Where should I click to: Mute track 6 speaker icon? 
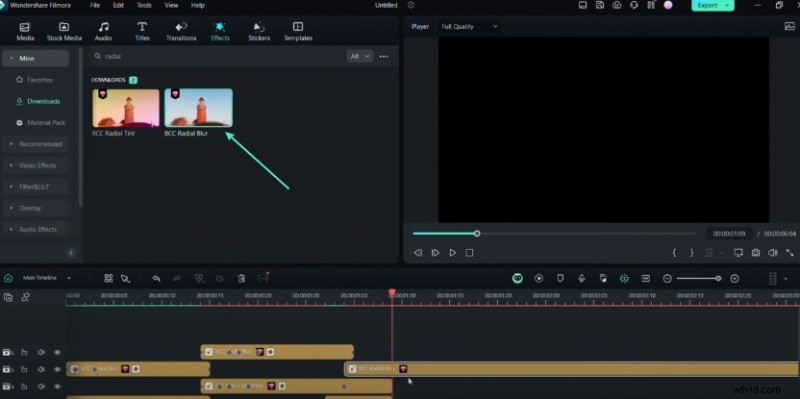pyautogui.click(x=41, y=353)
